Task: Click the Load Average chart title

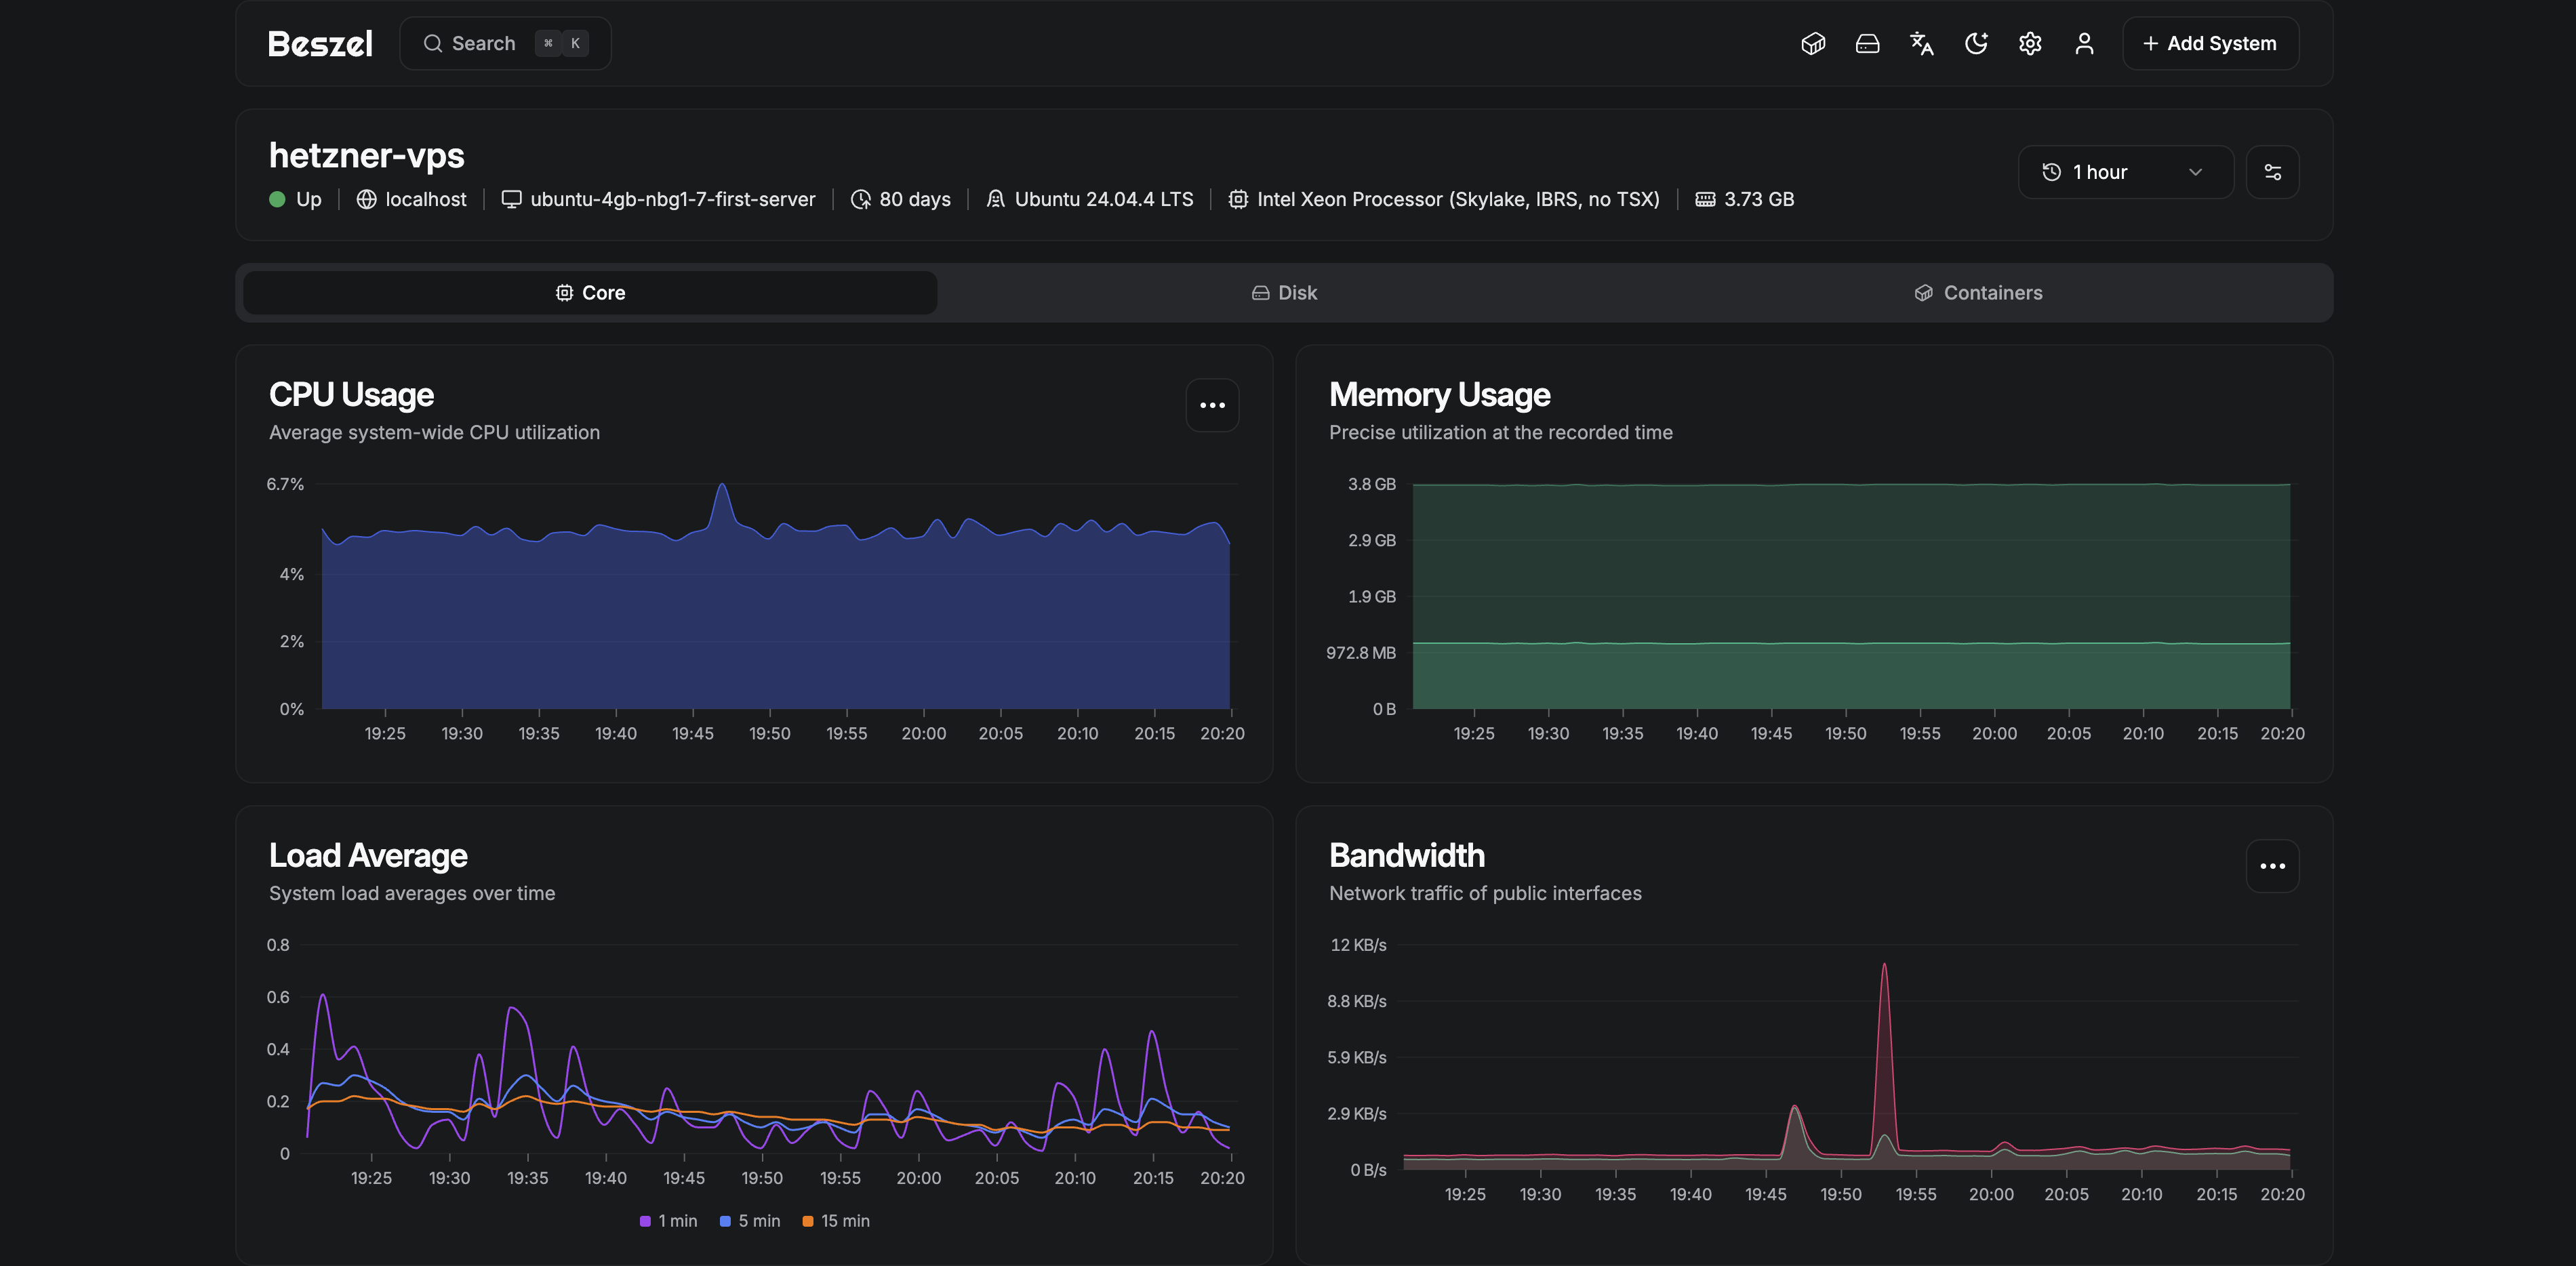Action: 368,856
